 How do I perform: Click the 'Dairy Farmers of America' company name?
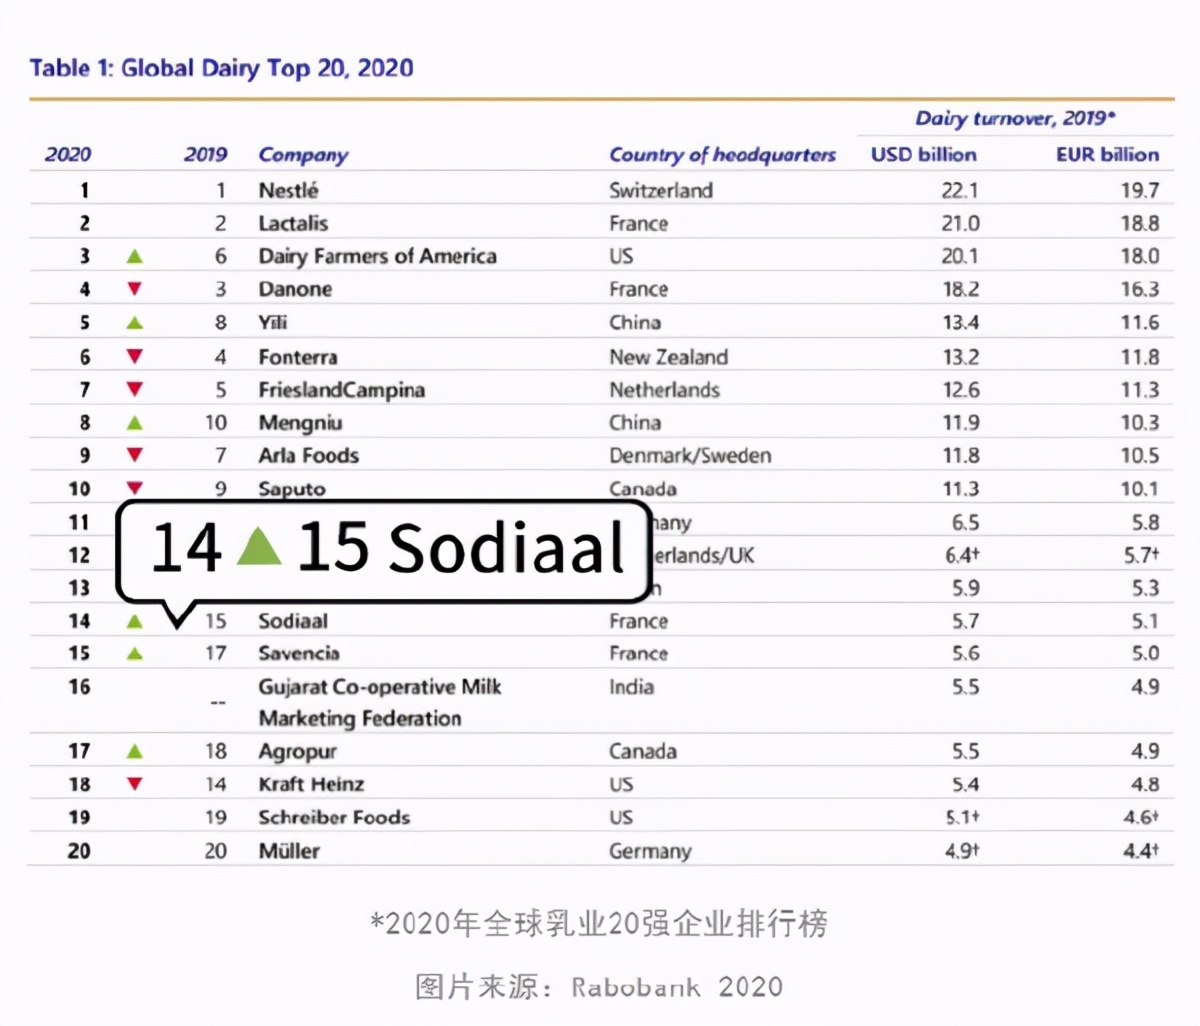(x=377, y=256)
